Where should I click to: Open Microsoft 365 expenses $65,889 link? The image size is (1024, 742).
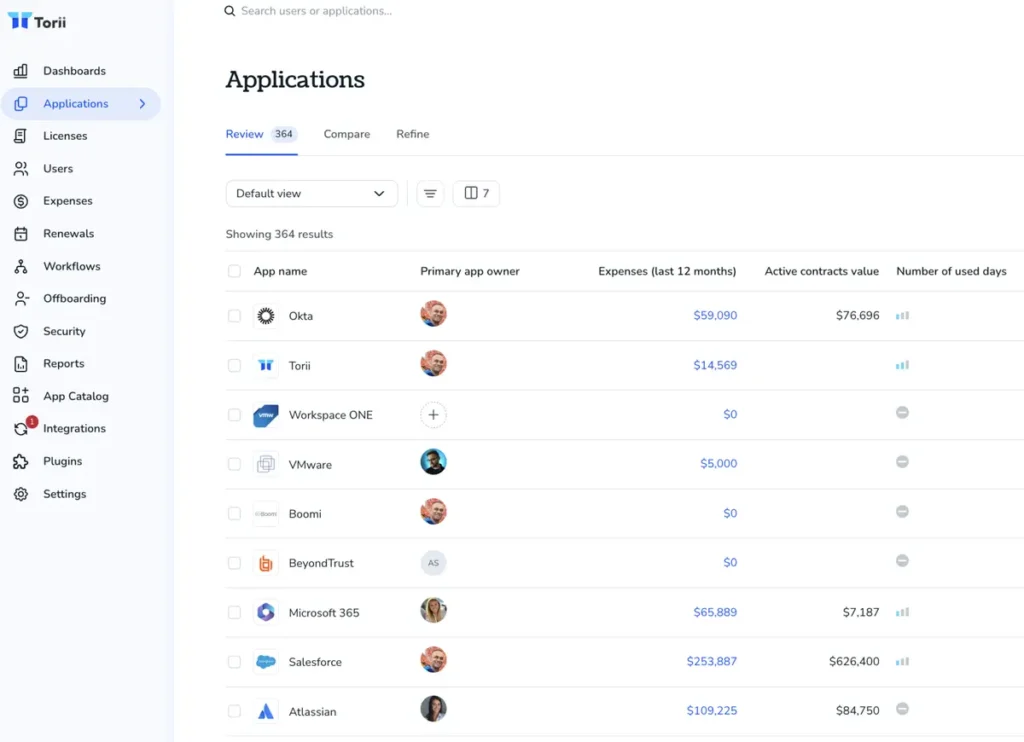[715, 613]
